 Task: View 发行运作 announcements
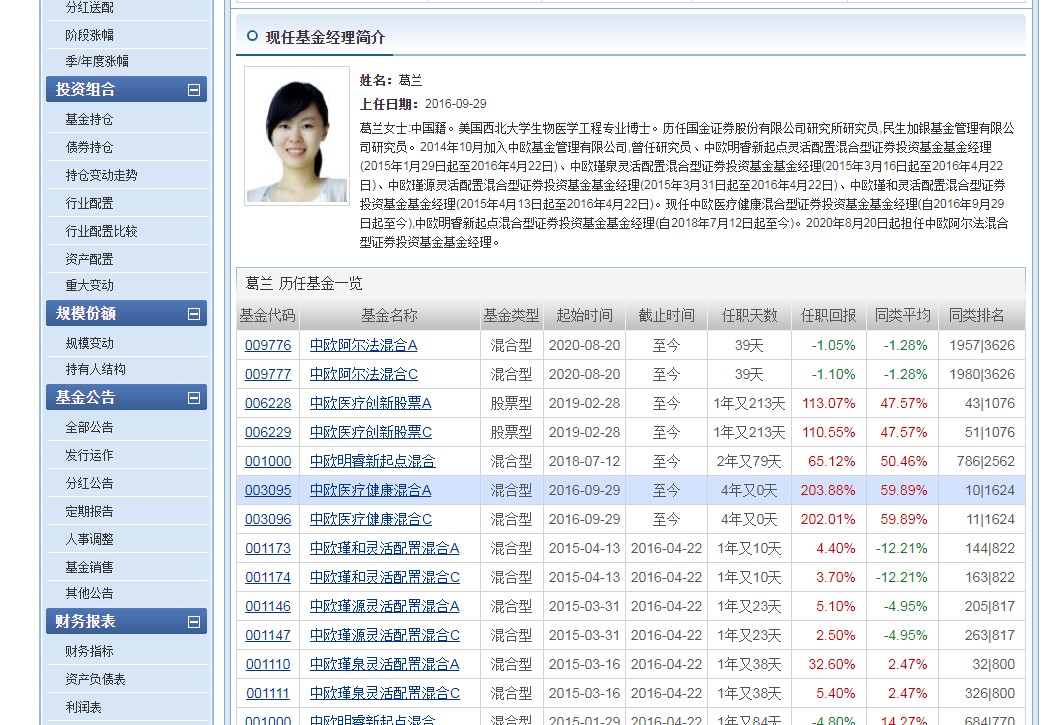[89, 456]
